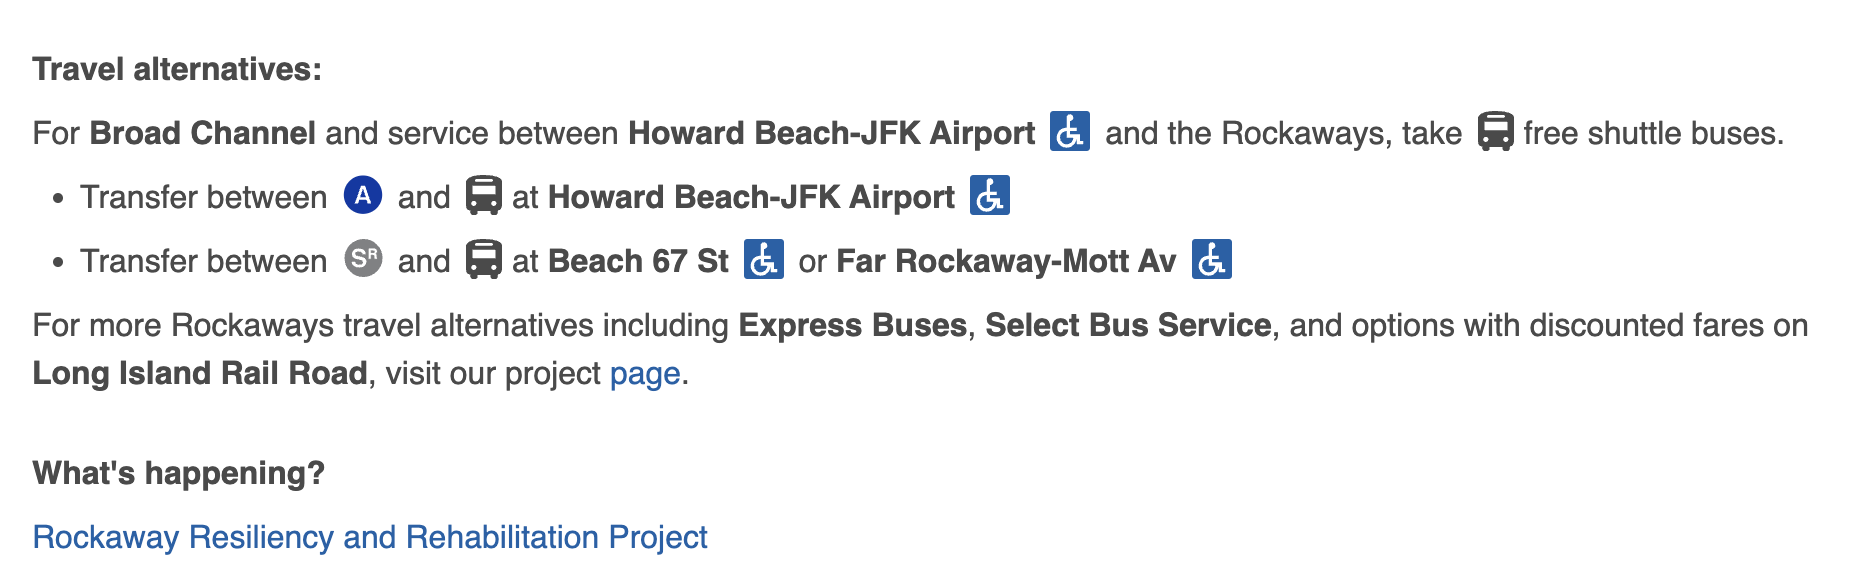The height and width of the screenshot is (574, 1876).
Task: Click the bus icon before 'free shuttle buses'
Action: (x=1495, y=132)
